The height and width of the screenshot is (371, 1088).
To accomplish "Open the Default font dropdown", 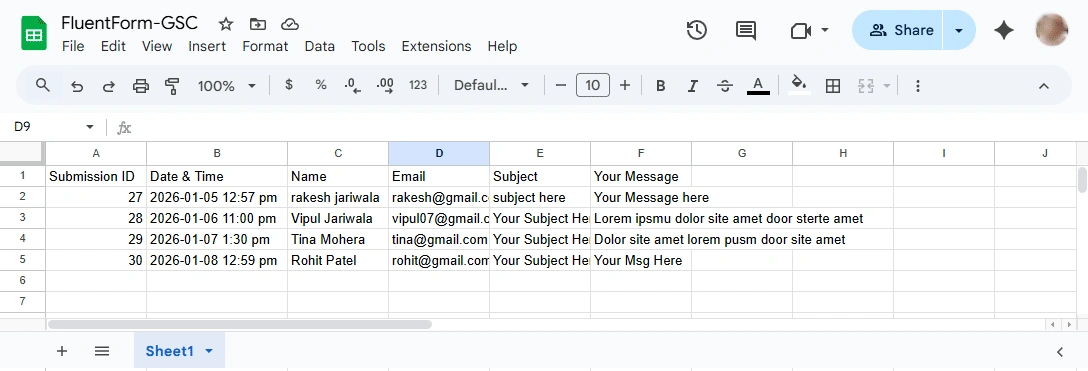I will (x=491, y=85).
